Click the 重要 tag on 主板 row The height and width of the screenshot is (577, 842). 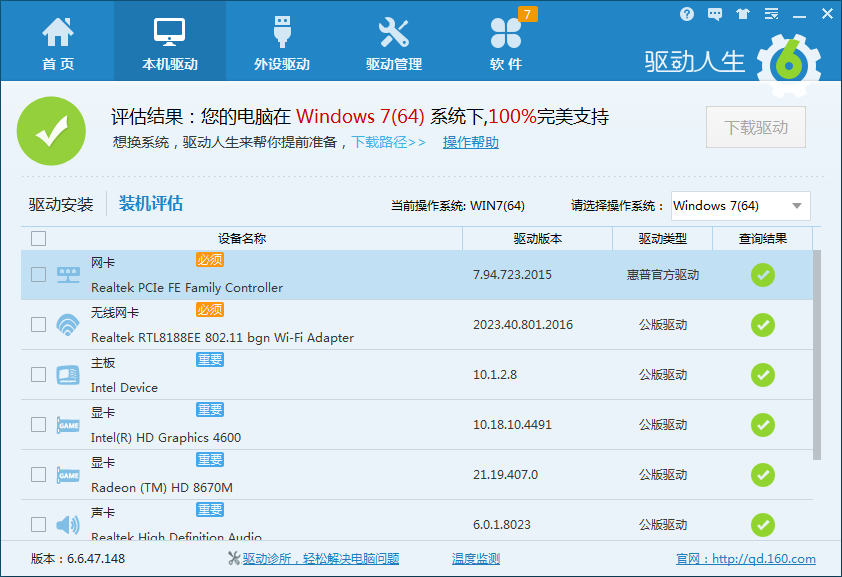tap(209, 360)
